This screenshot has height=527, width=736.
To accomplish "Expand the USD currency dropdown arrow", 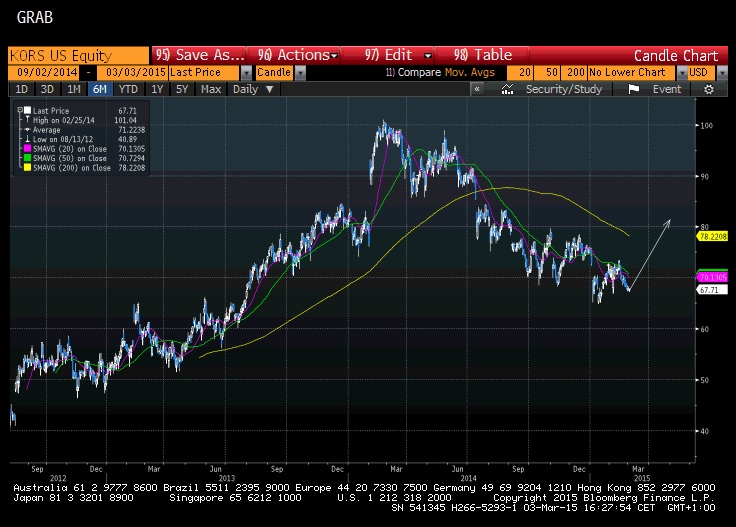I will click(722, 73).
